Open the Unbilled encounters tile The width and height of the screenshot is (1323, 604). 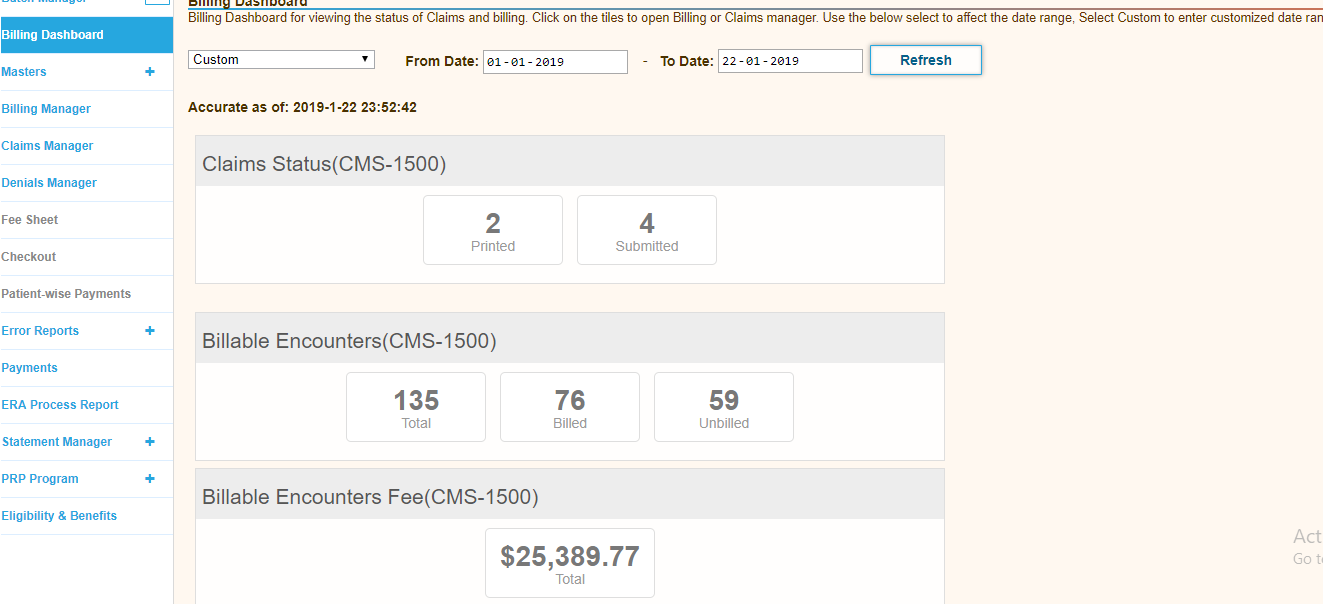724,407
